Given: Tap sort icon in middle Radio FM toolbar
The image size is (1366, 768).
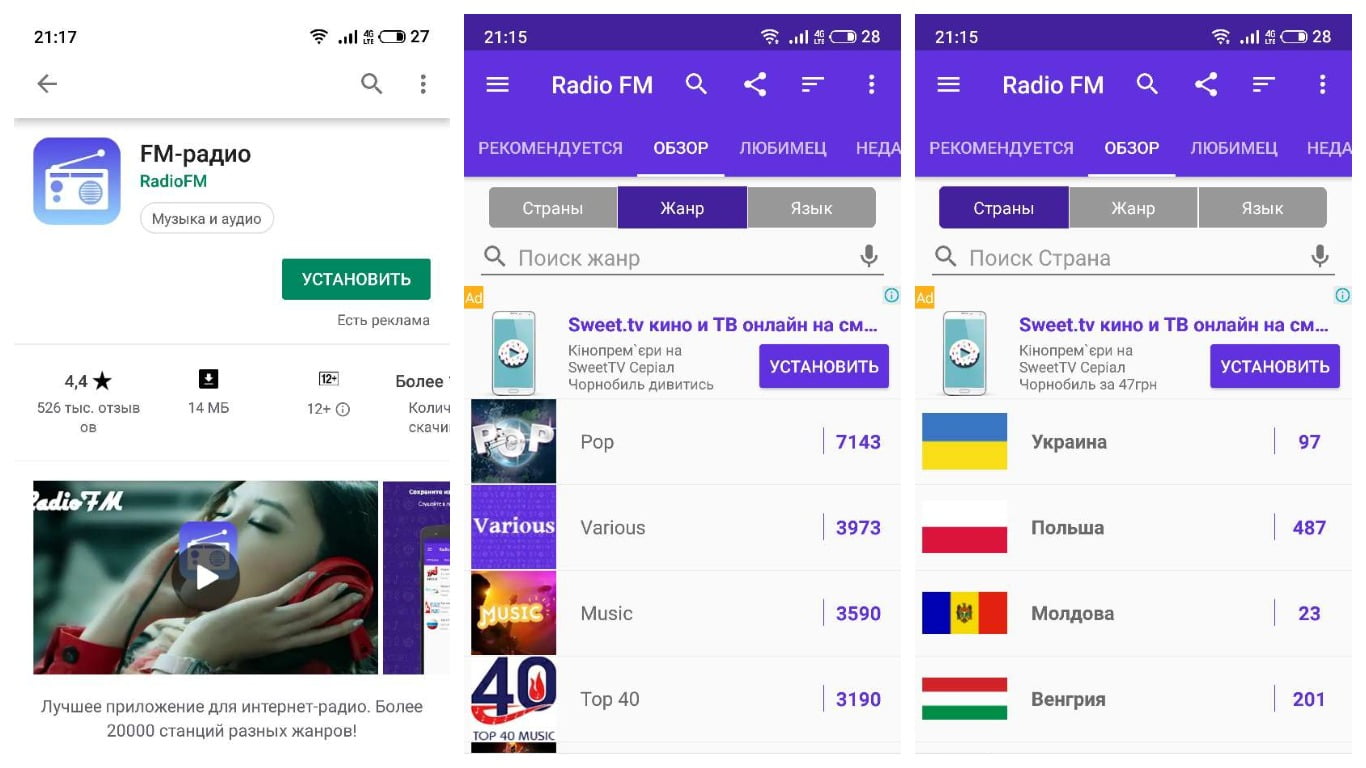Looking at the screenshot, I should (812, 85).
